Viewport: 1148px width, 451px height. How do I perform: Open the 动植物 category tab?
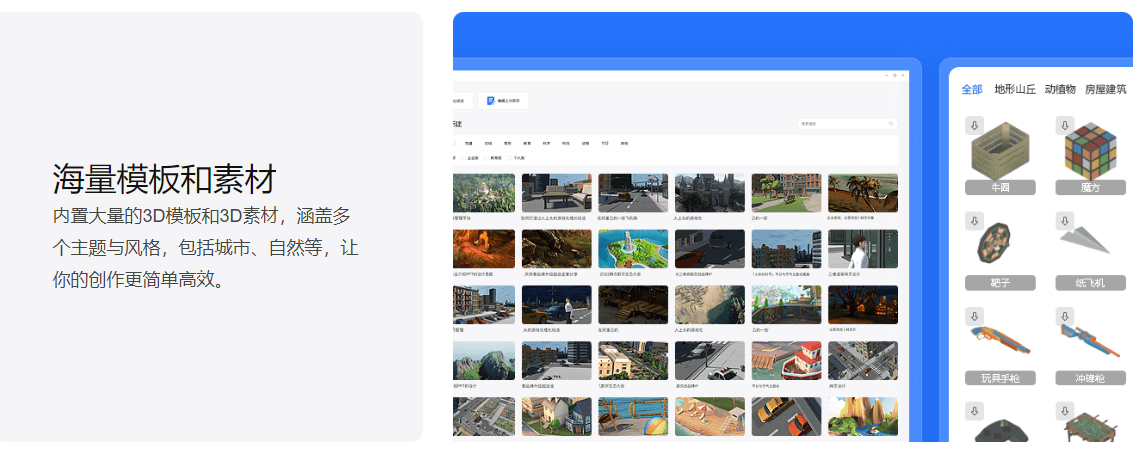pos(1060,89)
